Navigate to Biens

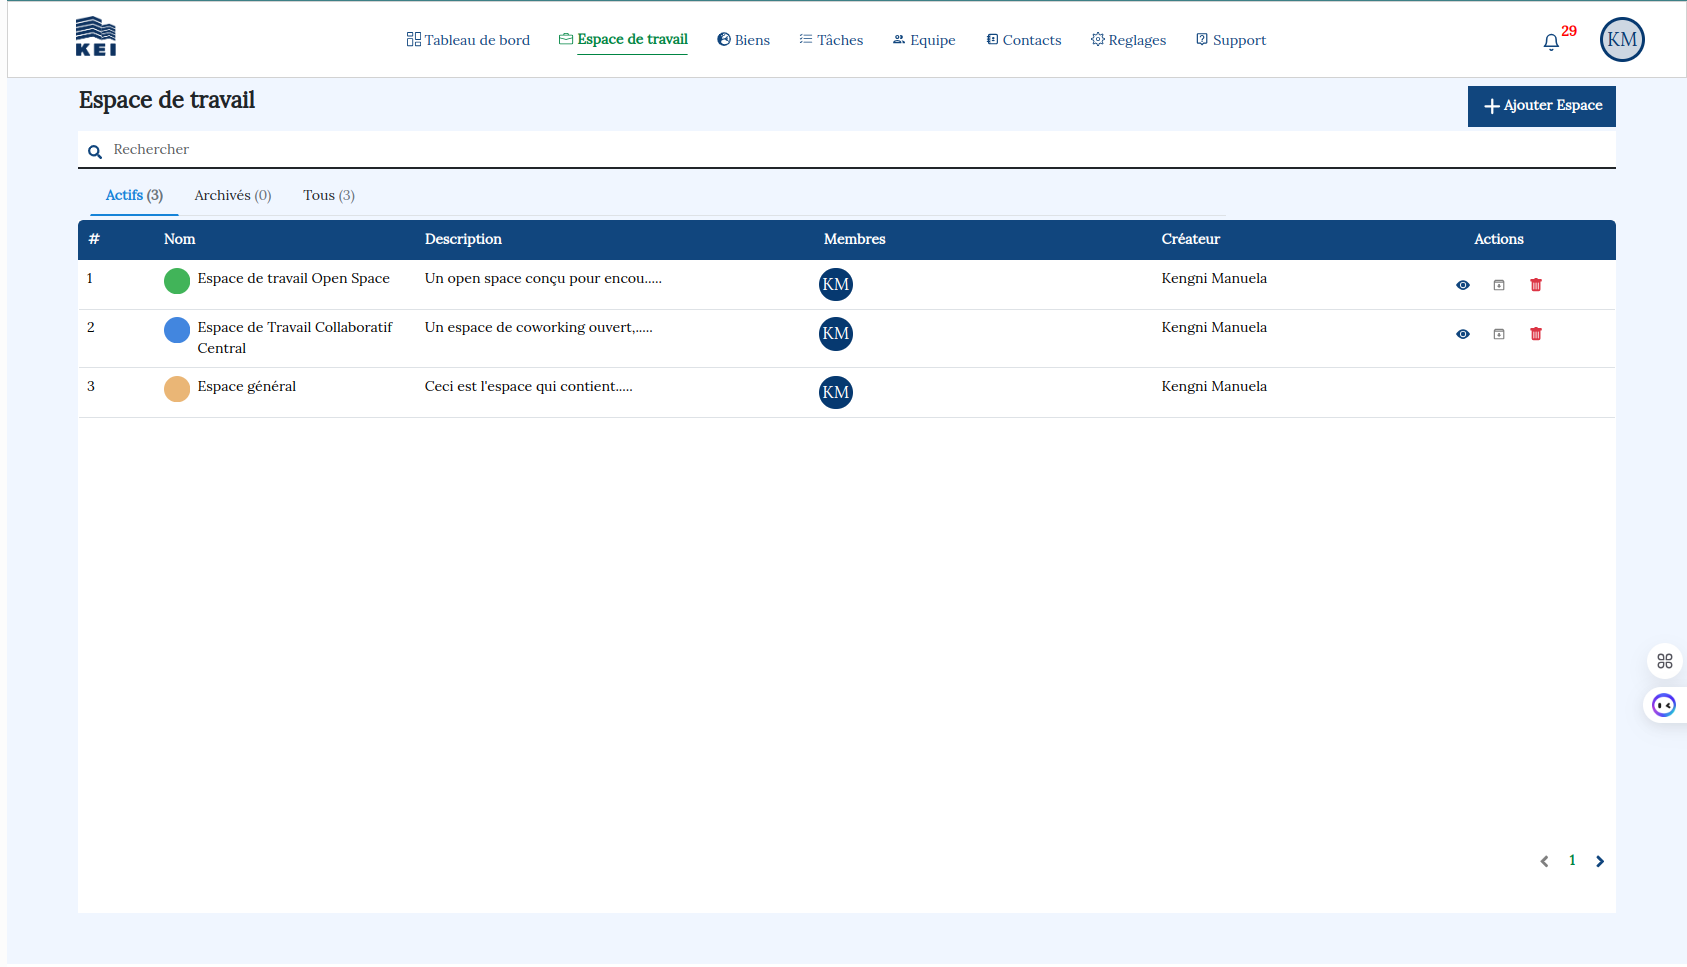pos(743,40)
